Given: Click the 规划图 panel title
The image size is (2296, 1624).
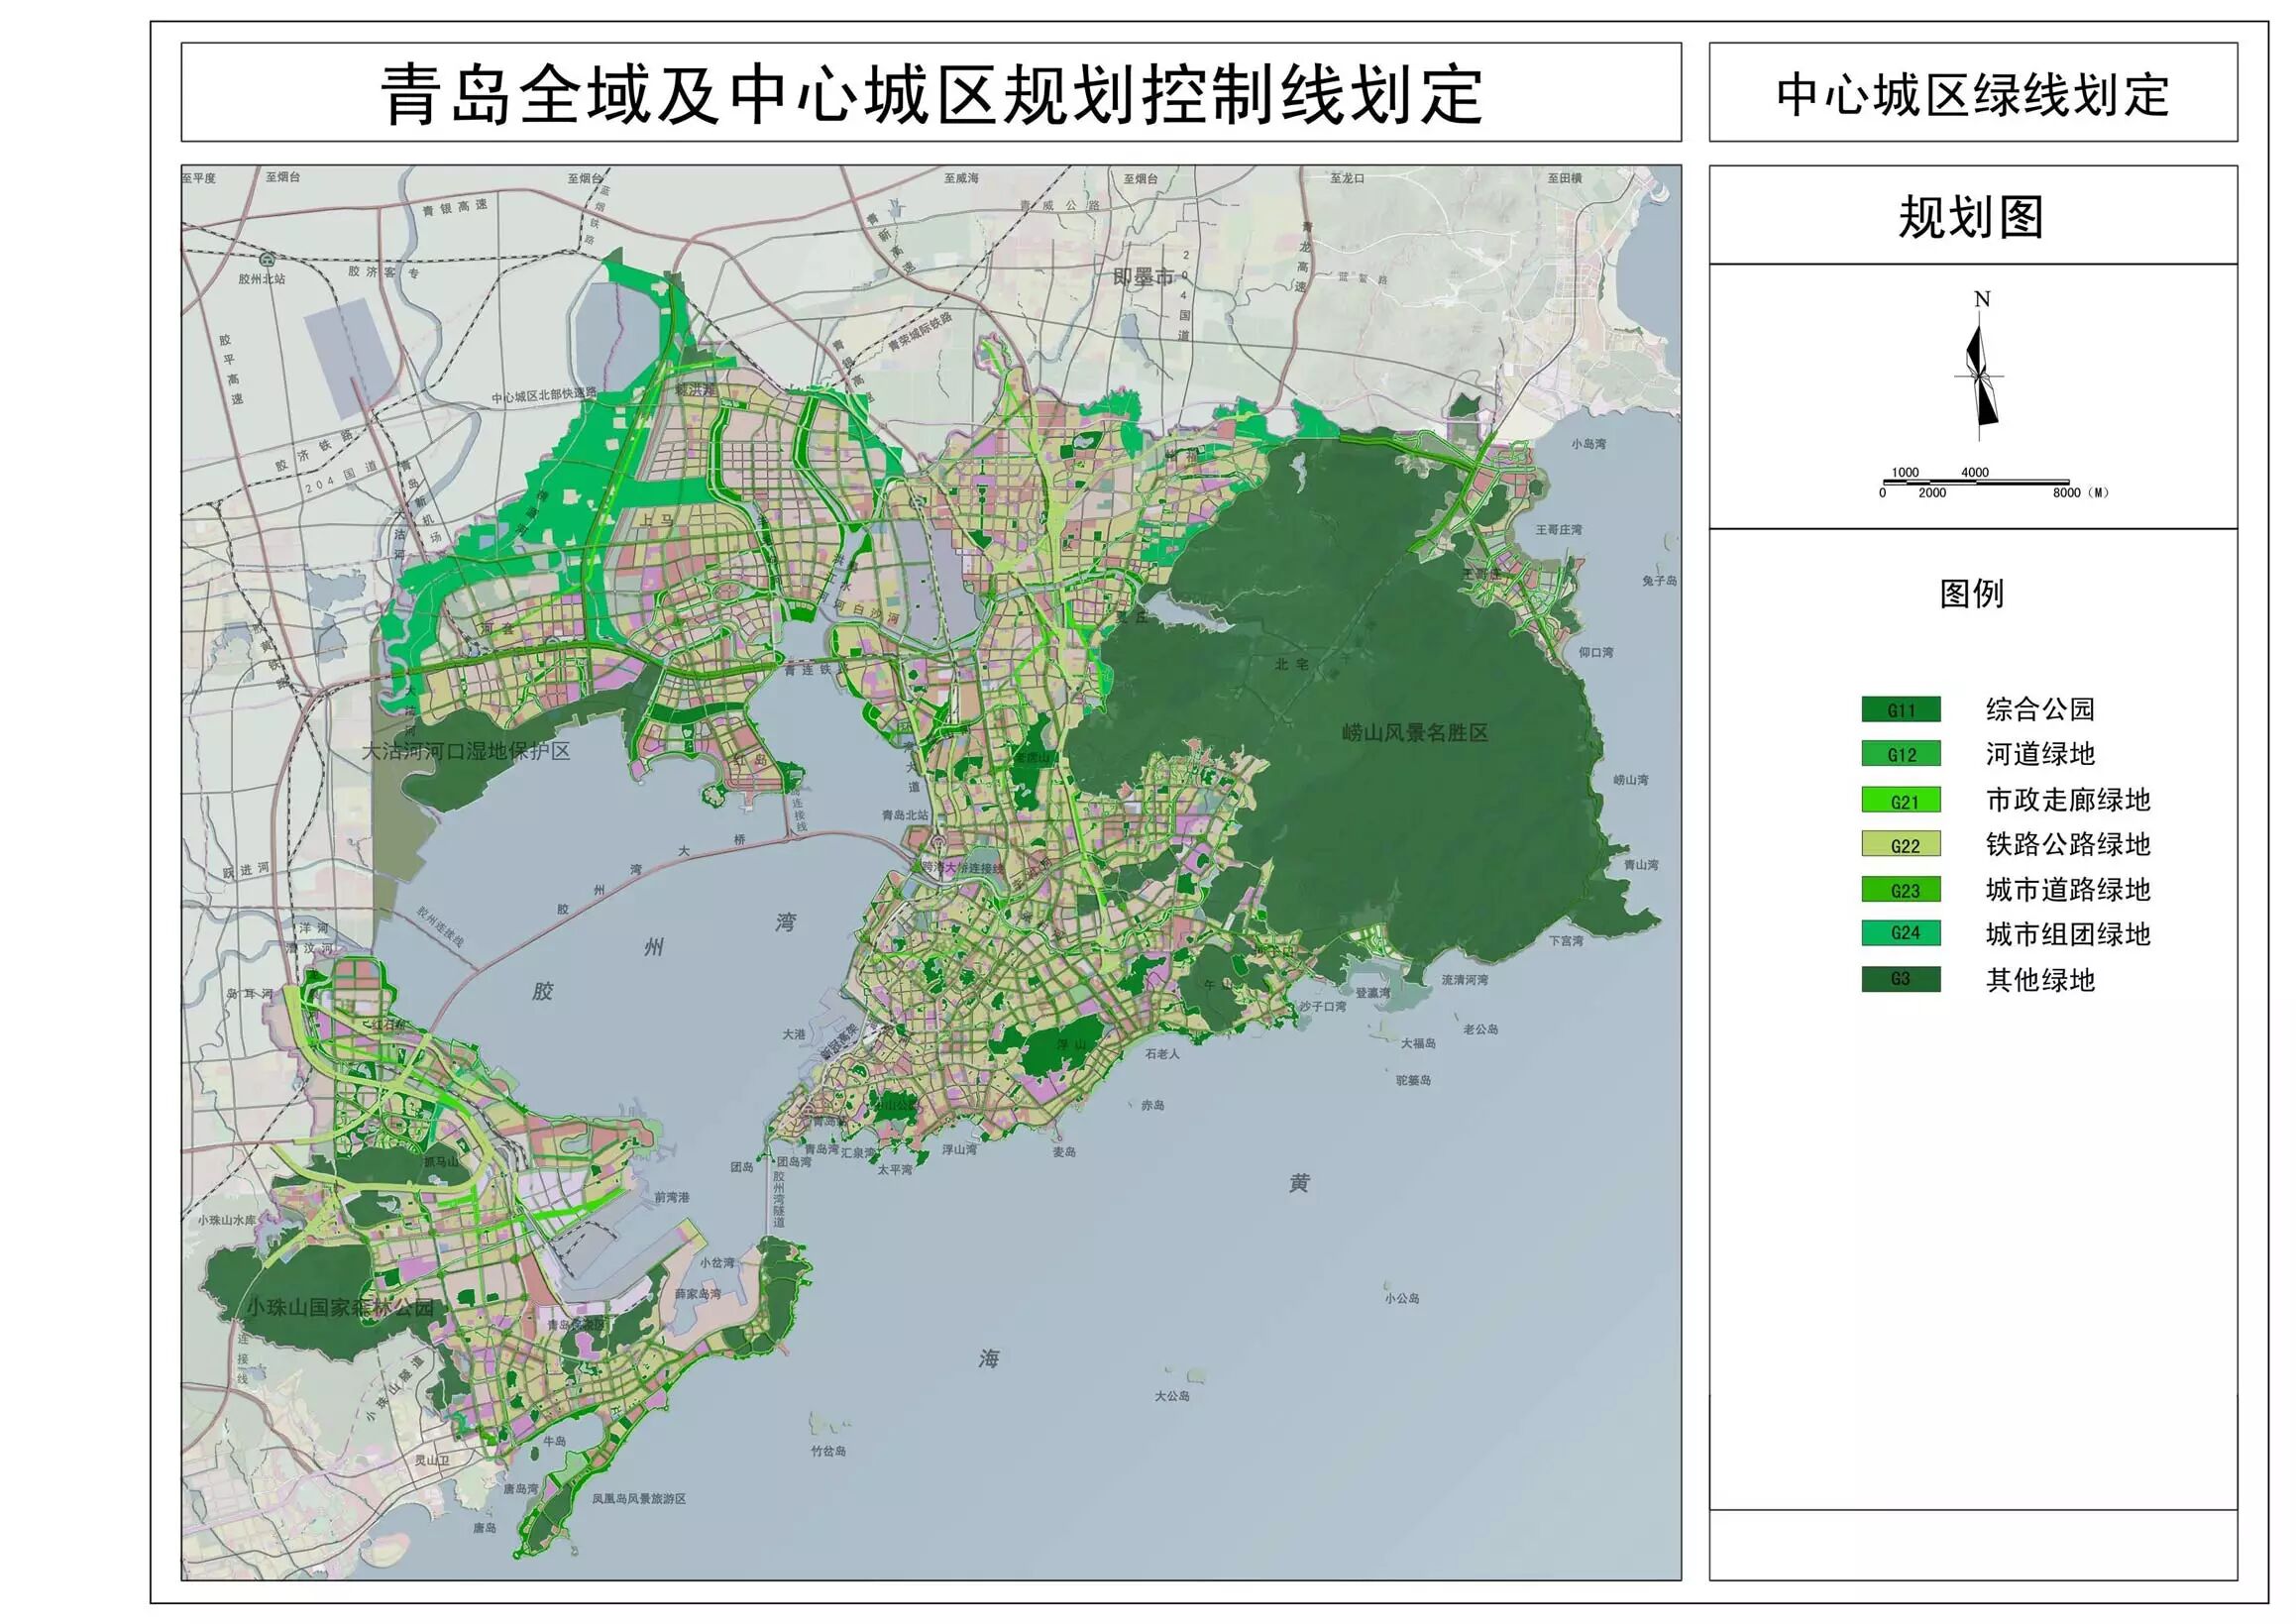Looking at the screenshot, I should coord(1971,217).
